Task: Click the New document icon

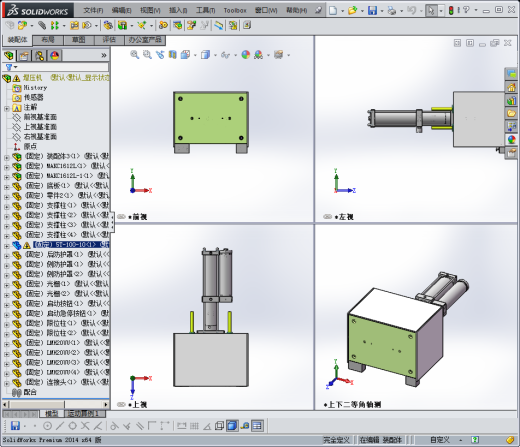Action: (x=333, y=10)
